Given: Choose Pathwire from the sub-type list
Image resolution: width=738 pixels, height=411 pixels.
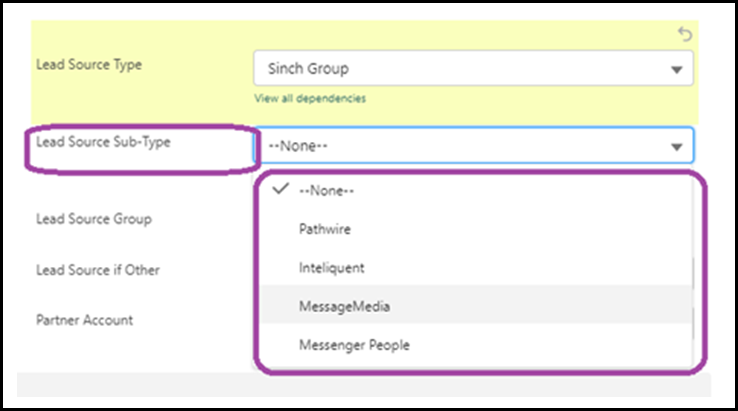Looking at the screenshot, I should [476, 229].
